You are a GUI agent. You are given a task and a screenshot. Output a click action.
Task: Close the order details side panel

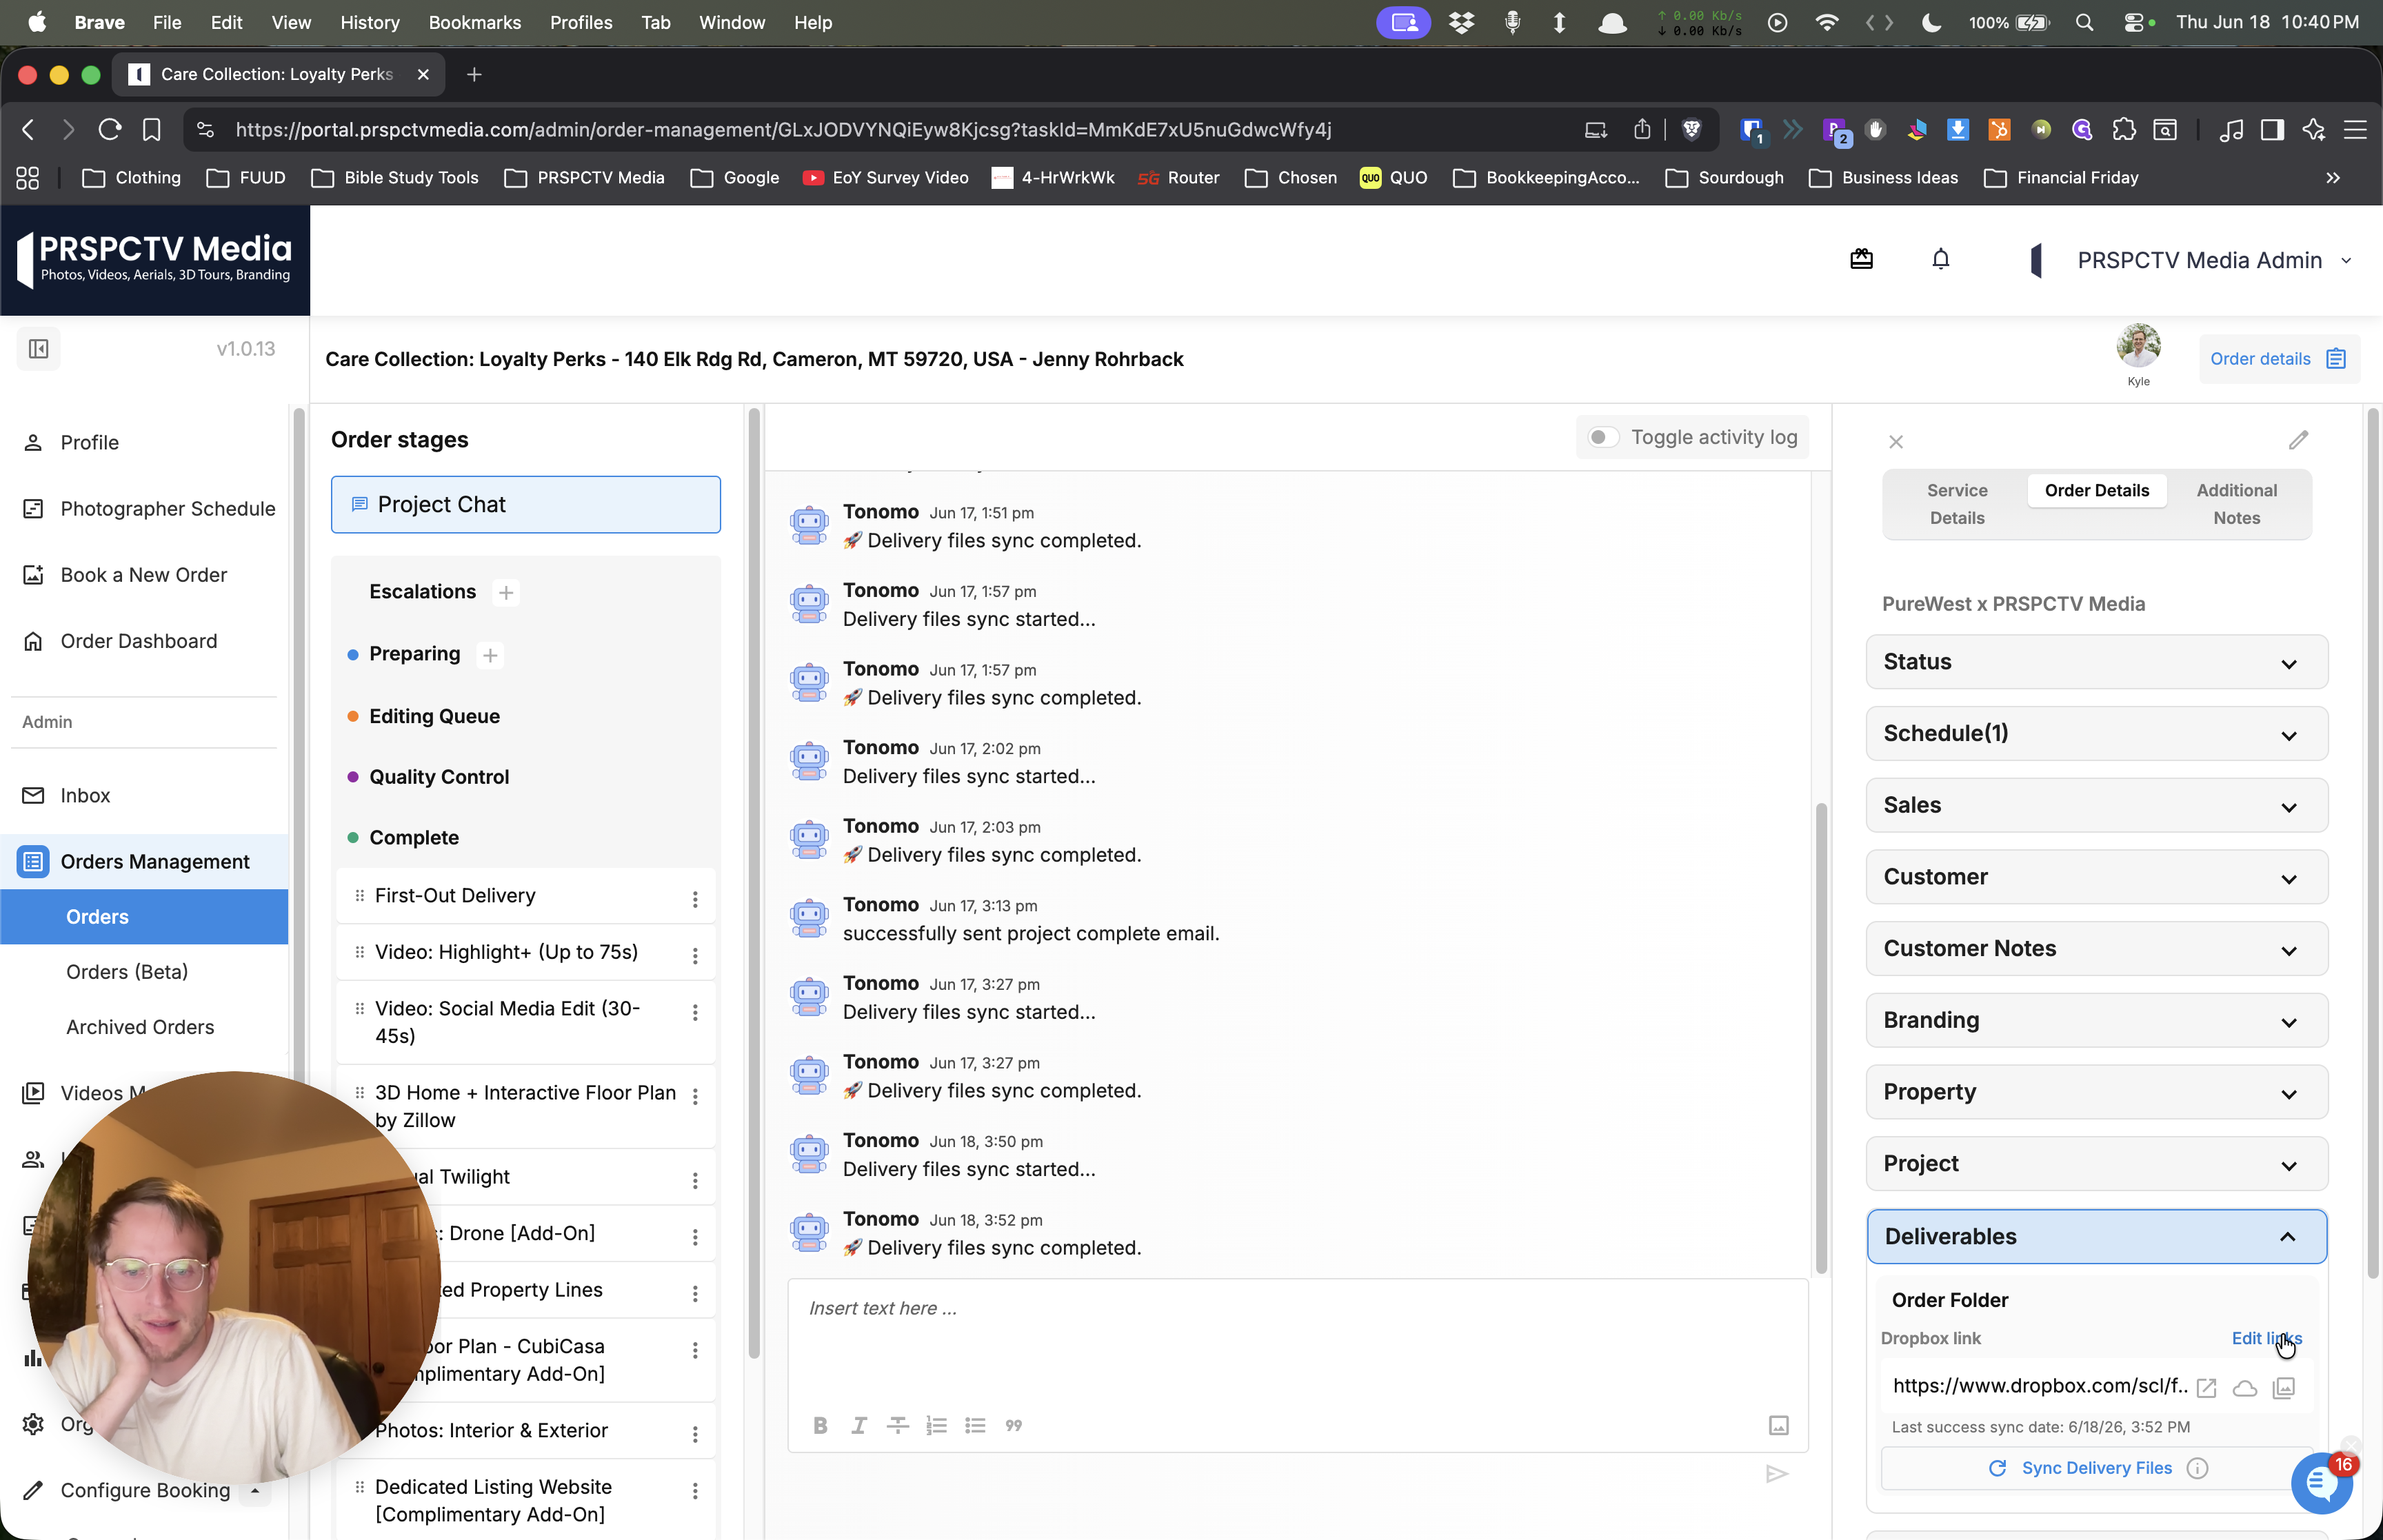click(x=1895, y=441)
